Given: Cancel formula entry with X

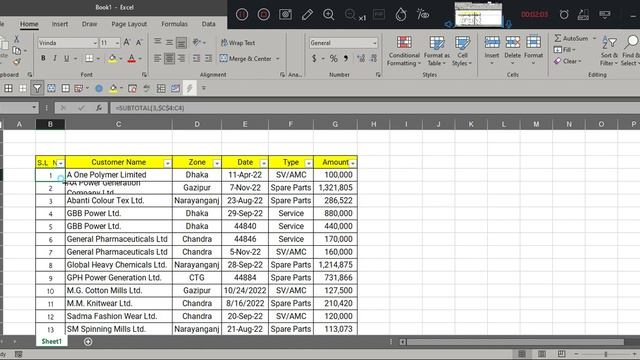Looking at the screenshot, I should [x=63, y=108].
